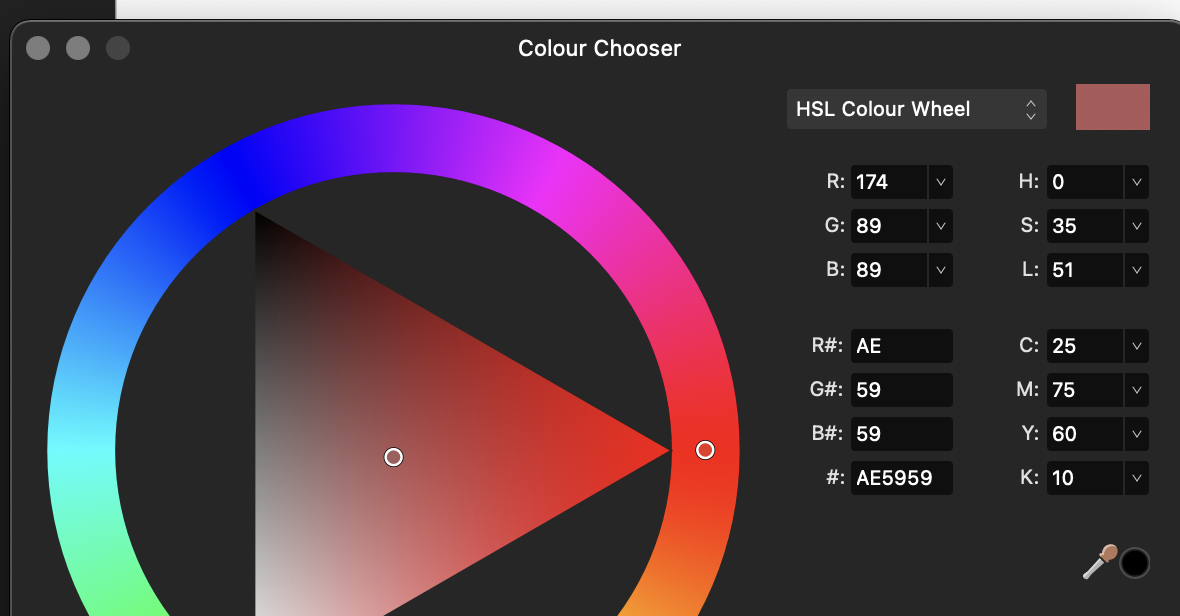Click the marker inside the saturation triangle

393,456
